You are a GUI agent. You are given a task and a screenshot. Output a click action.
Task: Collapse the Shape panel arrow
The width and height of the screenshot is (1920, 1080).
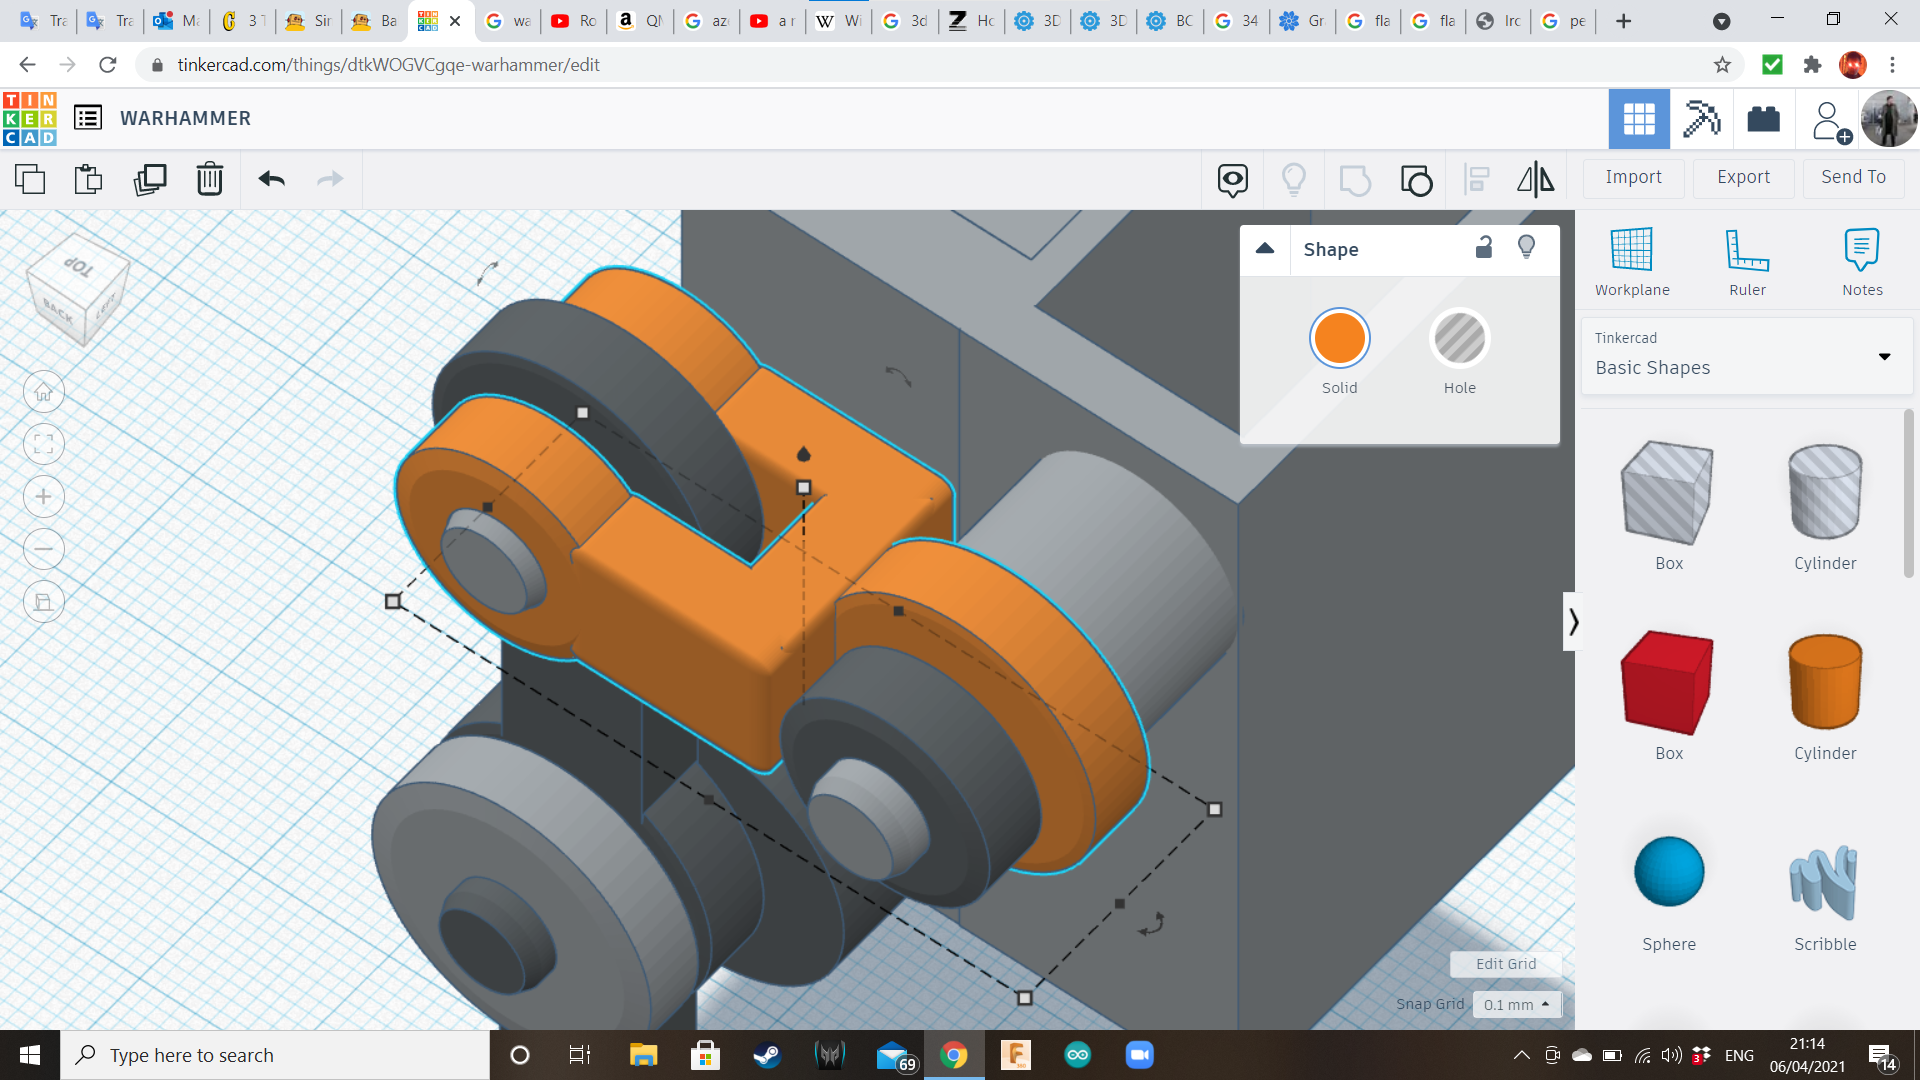click(x=1265, y=249)
